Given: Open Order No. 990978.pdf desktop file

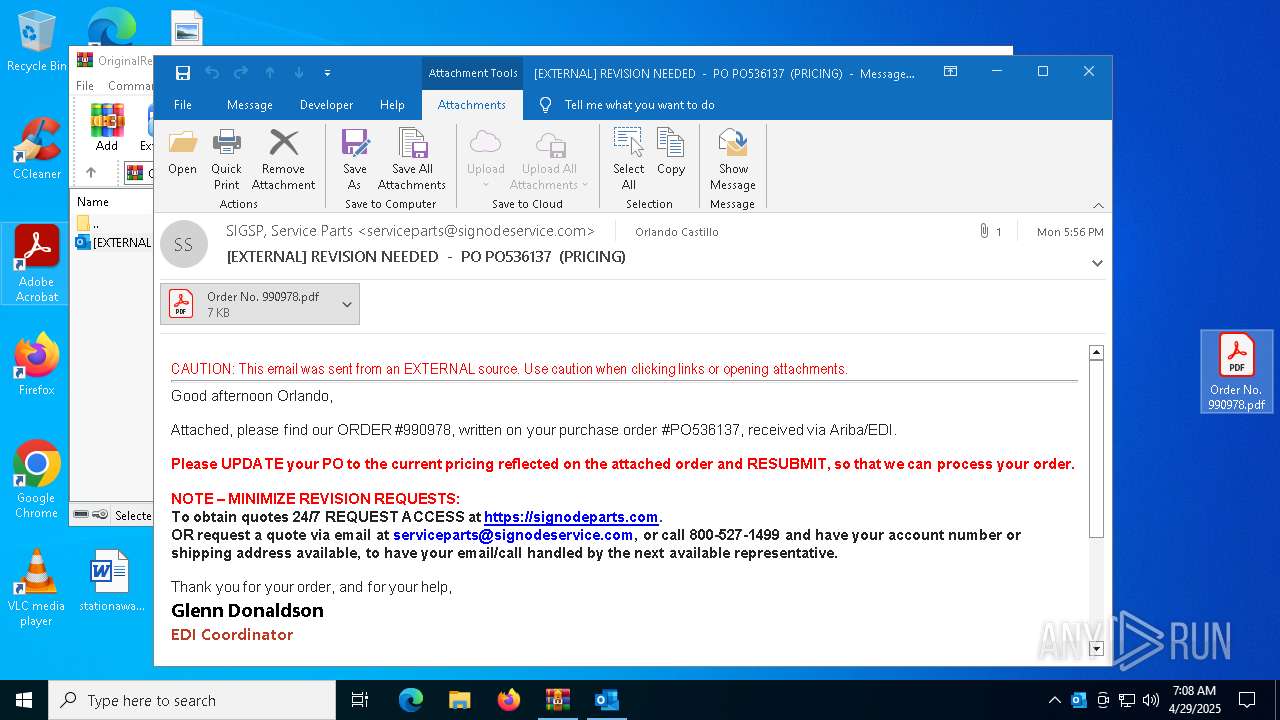Looking at the screenshot, I should coord(1236,372).
